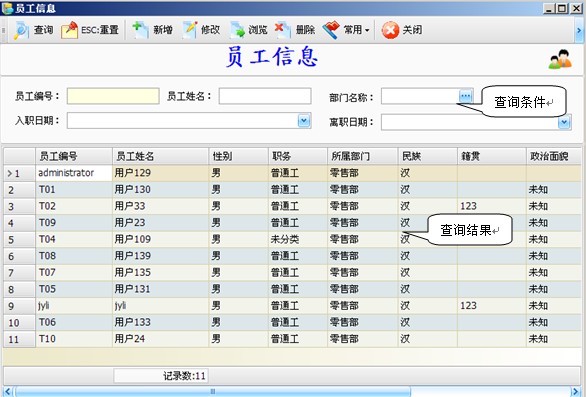The width and height of the screenshot is (586, 397).
Task: Click the 新增 add record icon
Action: pyautogui.click(x=140, y=30)
